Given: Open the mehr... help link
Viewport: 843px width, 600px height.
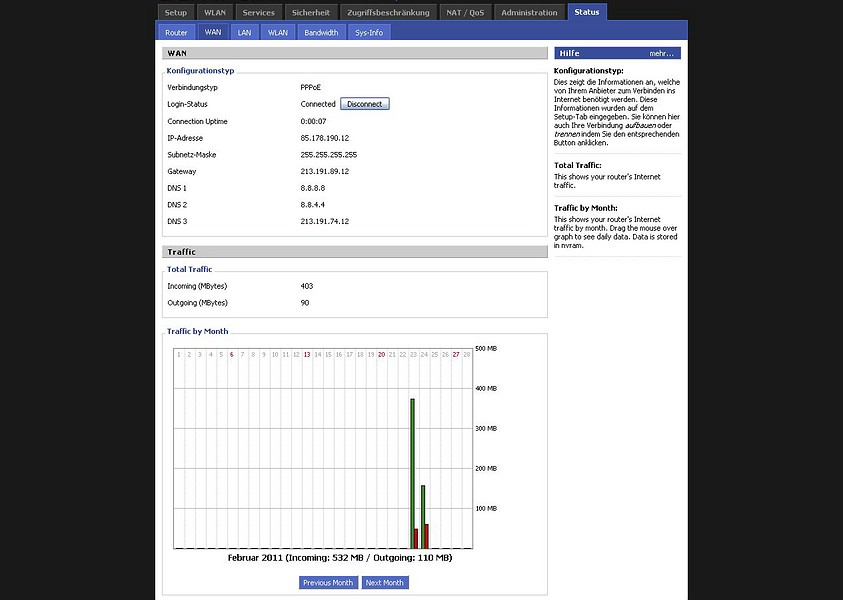Looking at the screenshot, I should [x=661, y=53].
